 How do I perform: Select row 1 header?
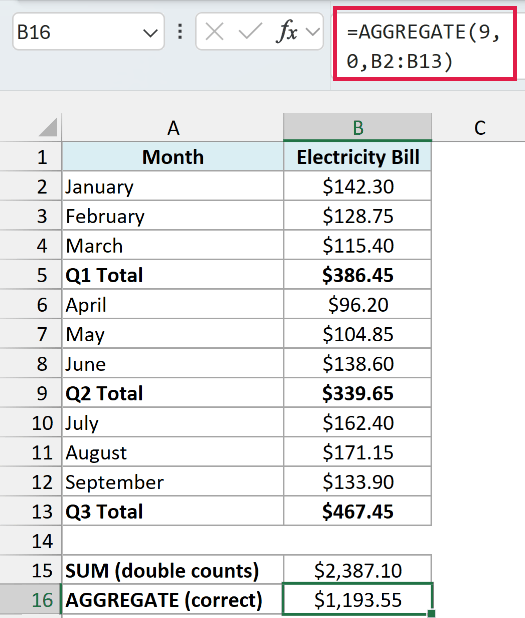coord(31,157)
